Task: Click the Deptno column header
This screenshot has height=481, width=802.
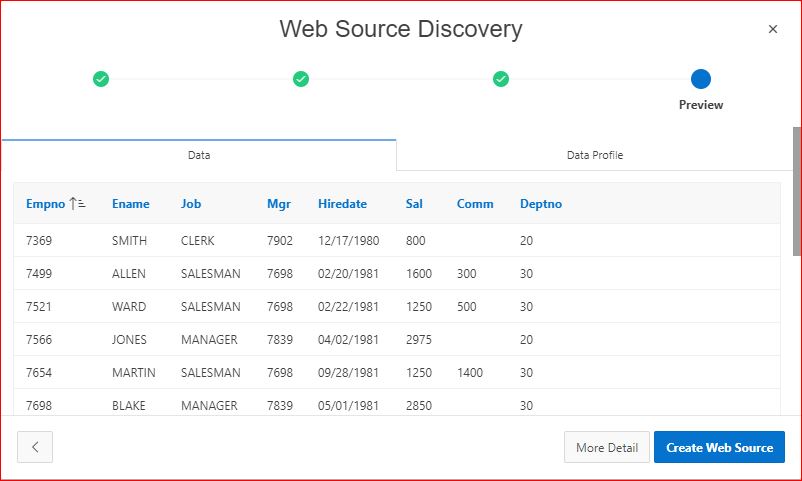Action: [x=541, y=204]
